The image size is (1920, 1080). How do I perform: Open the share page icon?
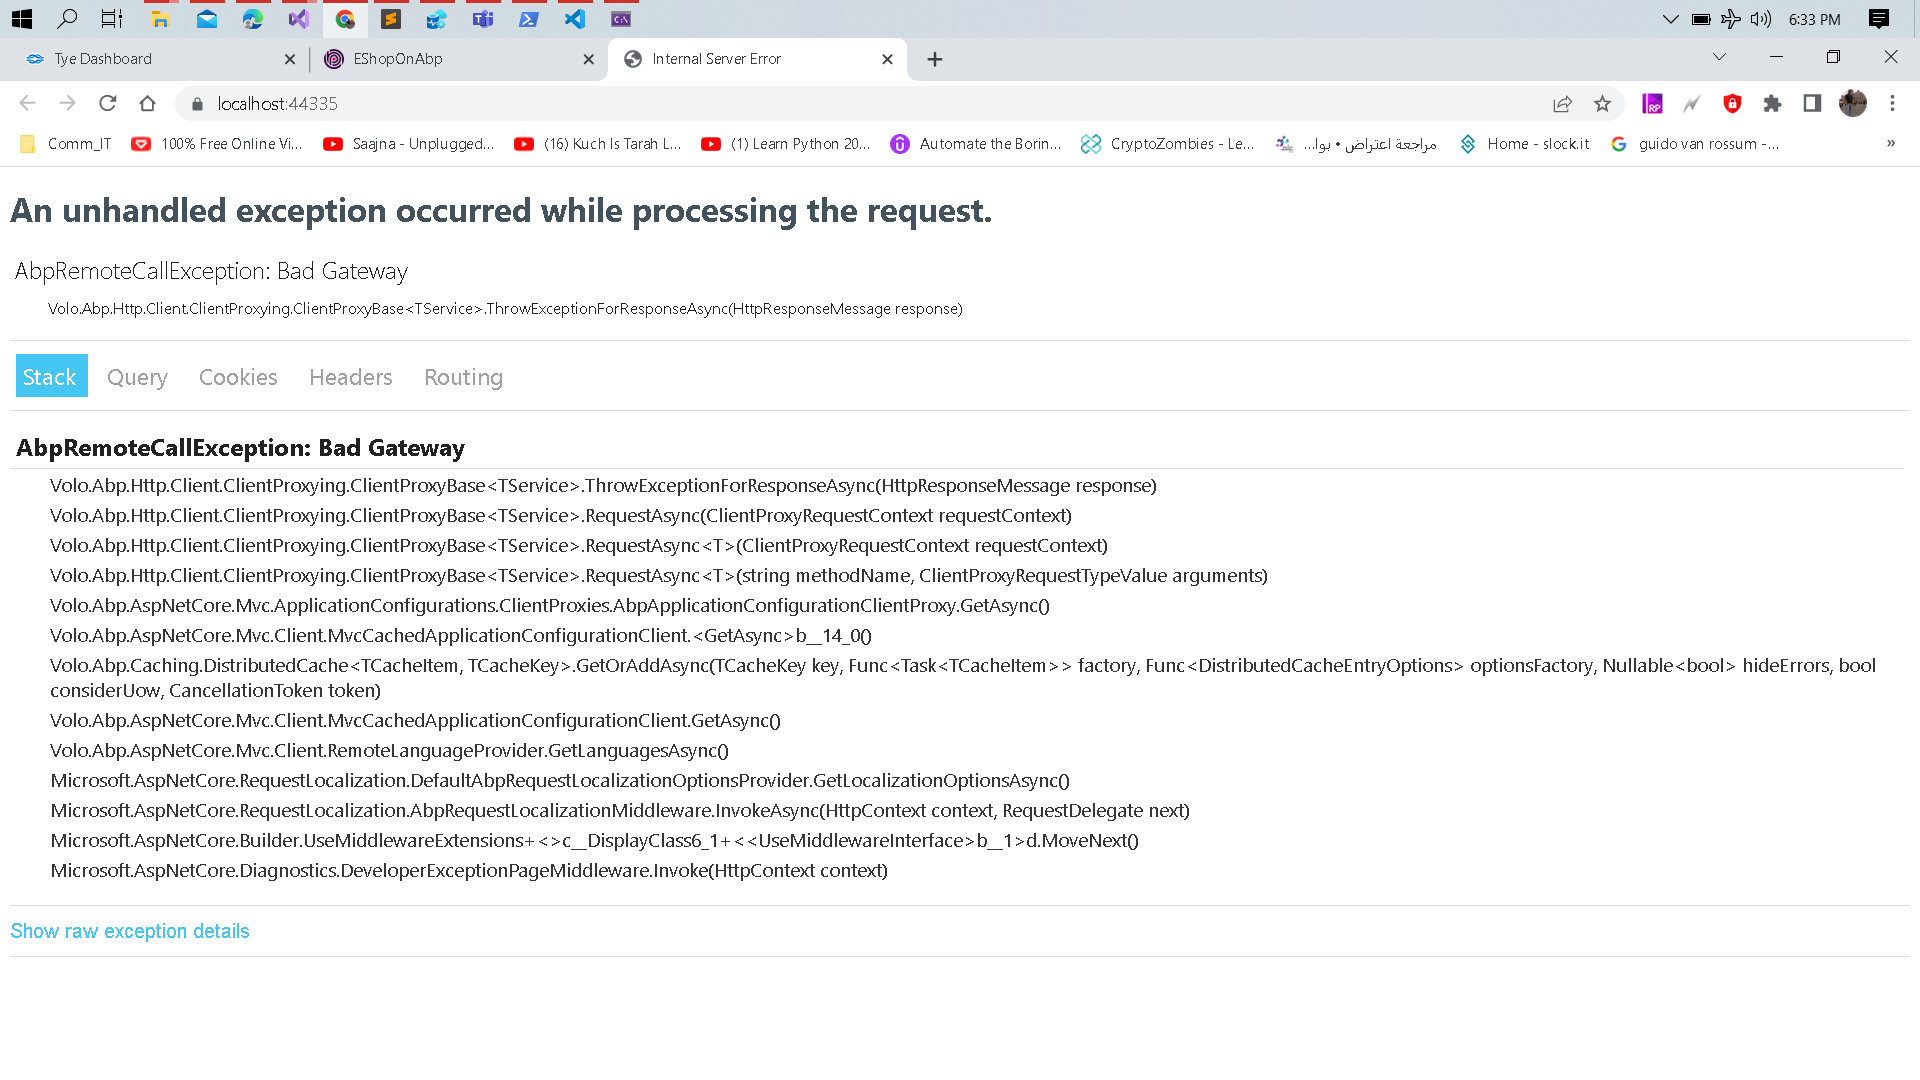pyautogui.click(x=1562, y=103)
